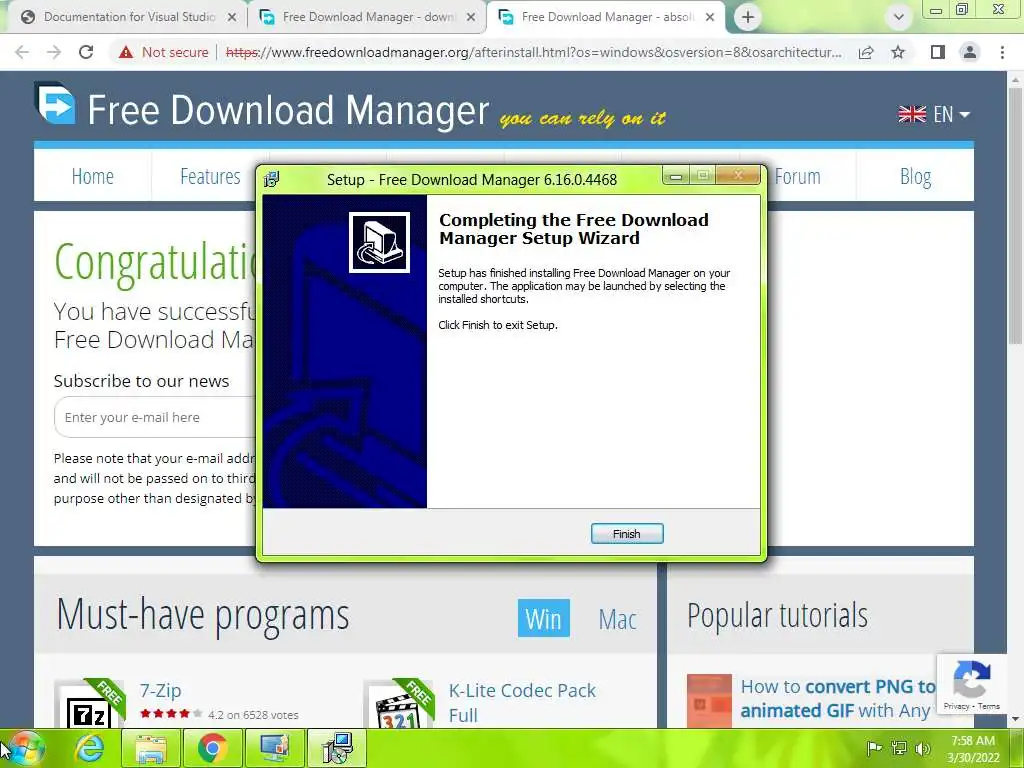The image size is (1024, 768).
Task: Open Google Chrome taskbar icon
Action: (x=212, y=748)
